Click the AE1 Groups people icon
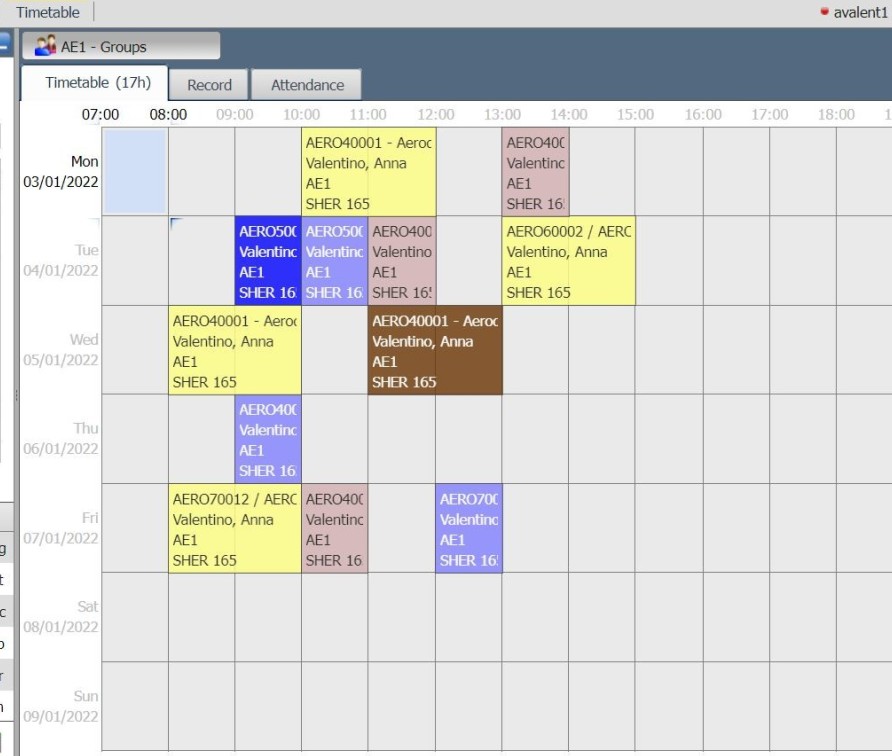This screenshot has width=892, height=756. (45, 46)
